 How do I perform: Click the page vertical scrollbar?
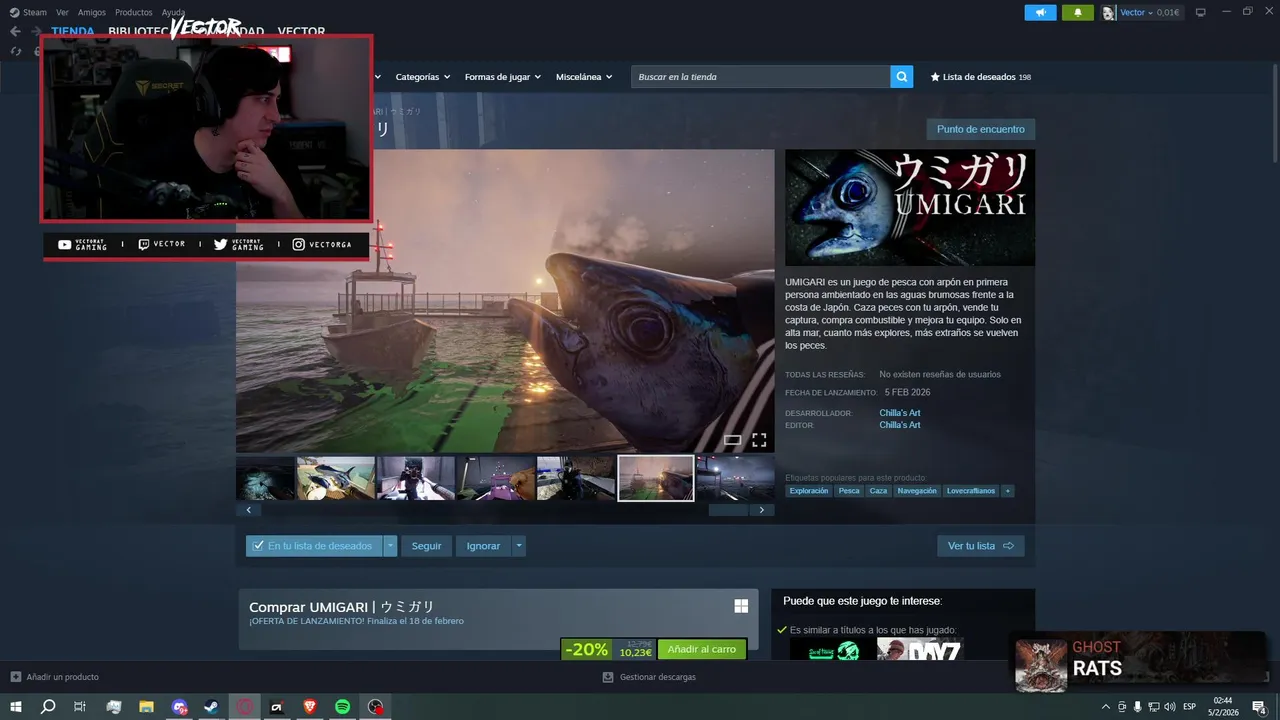(x=1274, y=115)
